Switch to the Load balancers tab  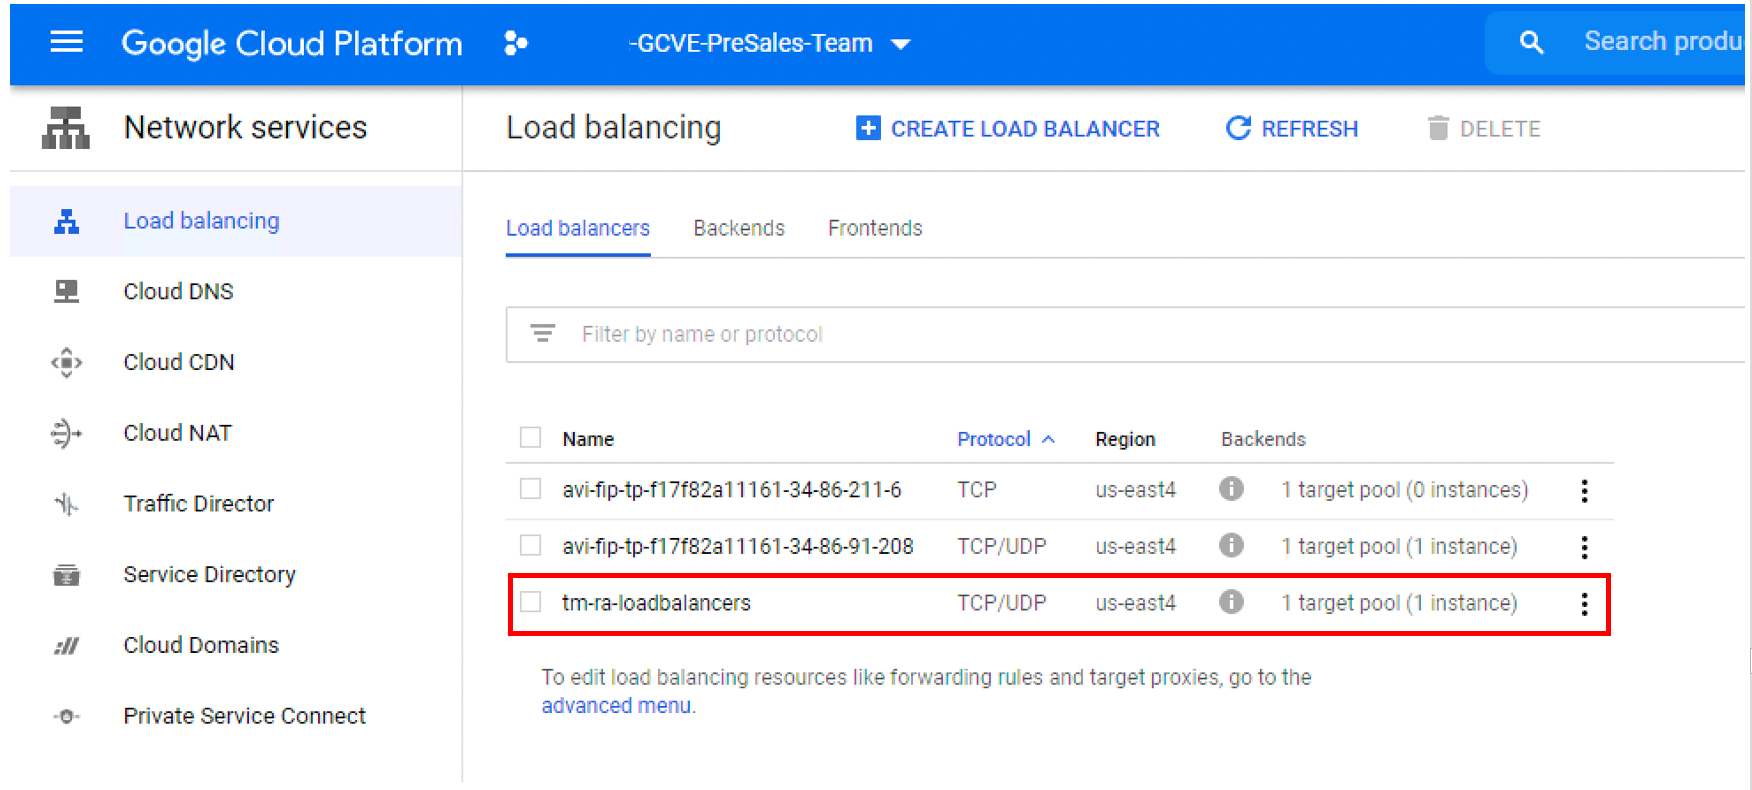578,228
